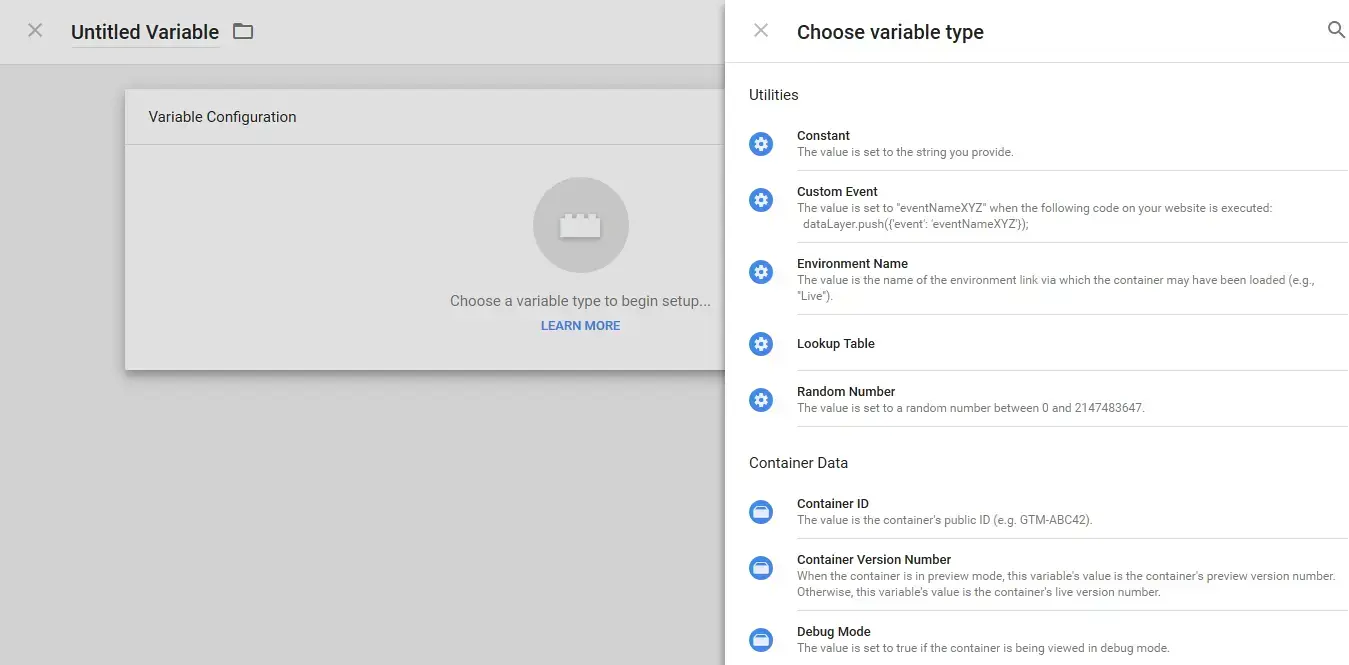Click the brick placeholder in Variable Configuration
Viewport: 1349px width, 665px height.
[x=580, y=225]
